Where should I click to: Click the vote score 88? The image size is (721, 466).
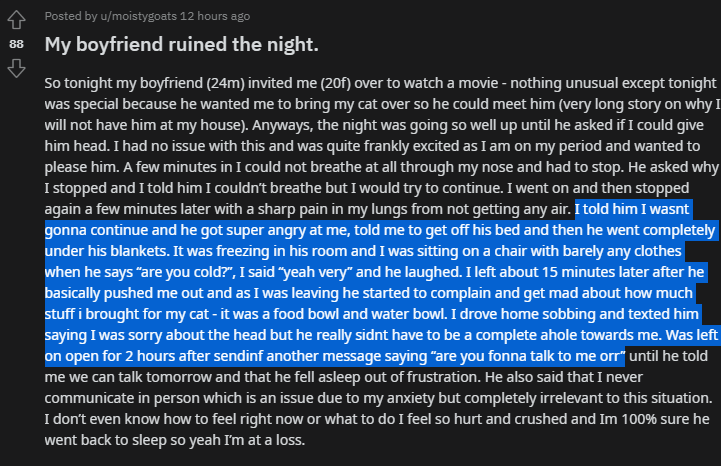point(16,44)
